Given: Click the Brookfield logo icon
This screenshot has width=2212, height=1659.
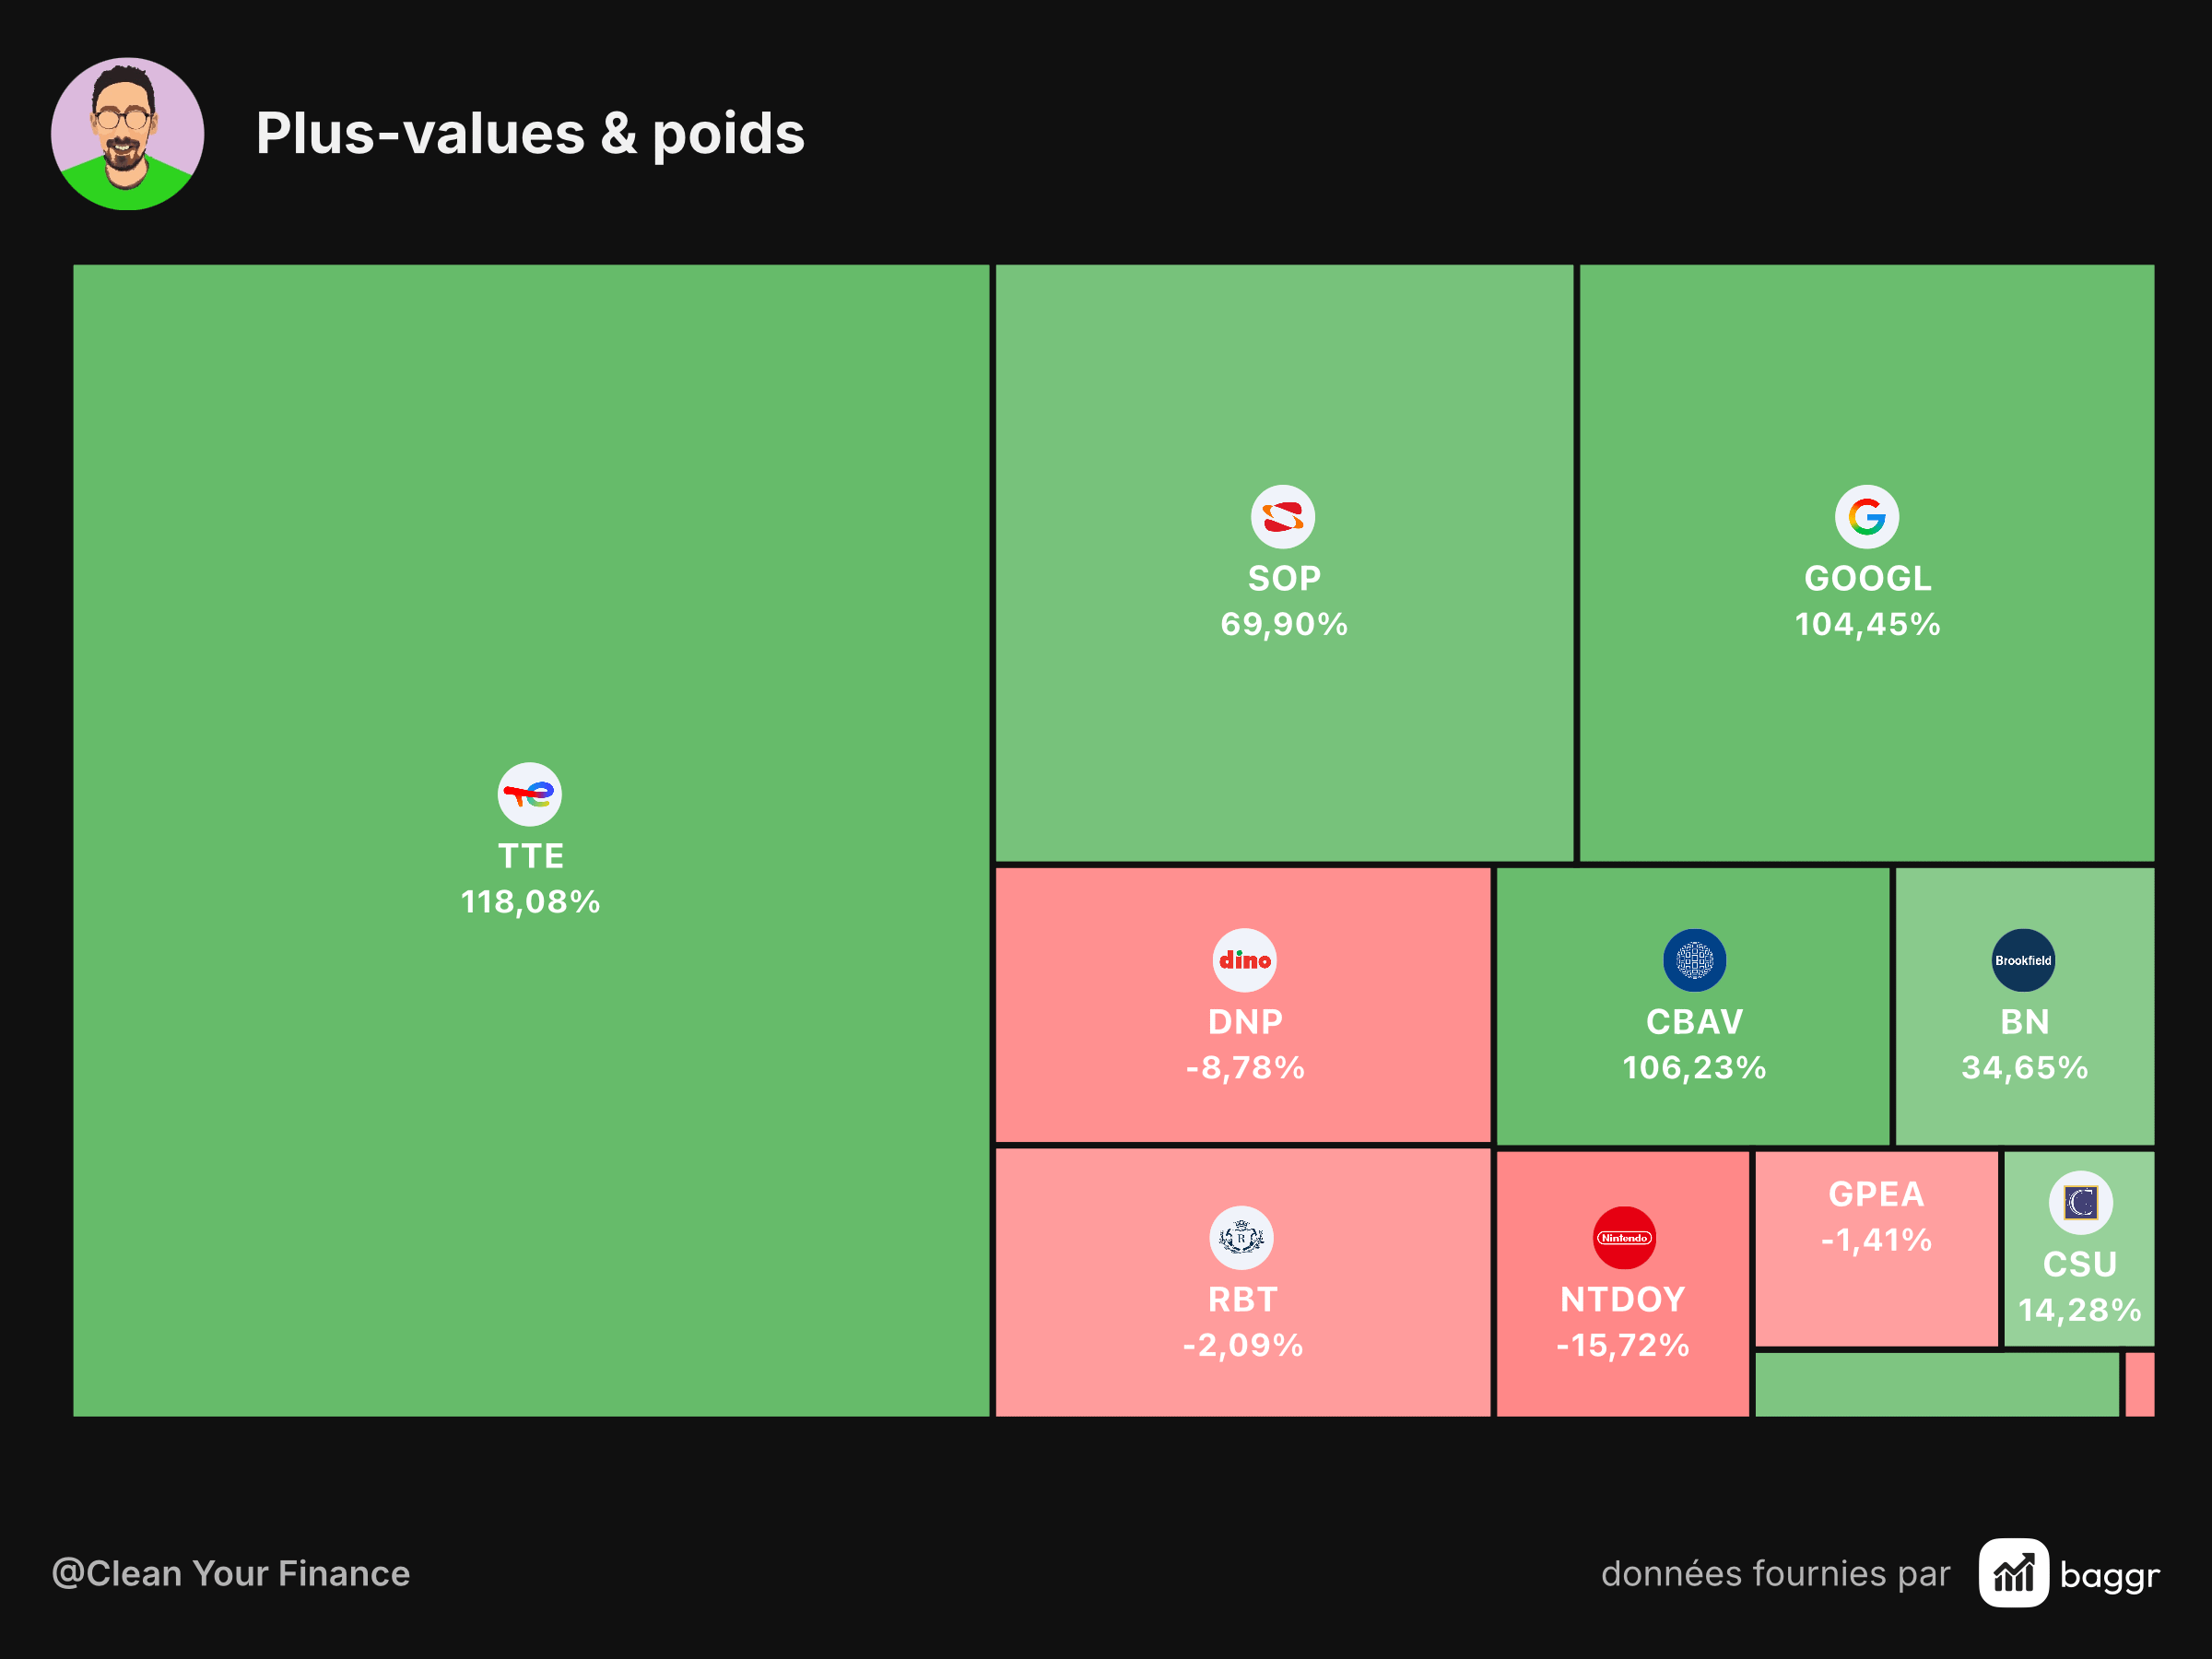Looking at the screenshot, I should coord(2023,960).
